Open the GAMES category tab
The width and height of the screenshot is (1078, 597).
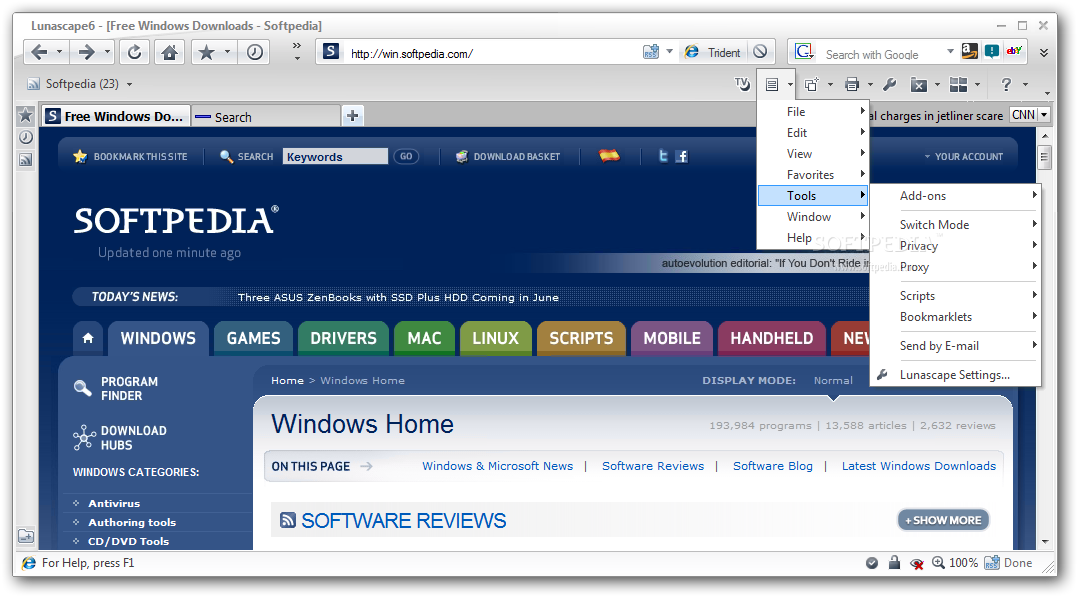point(253,338)
